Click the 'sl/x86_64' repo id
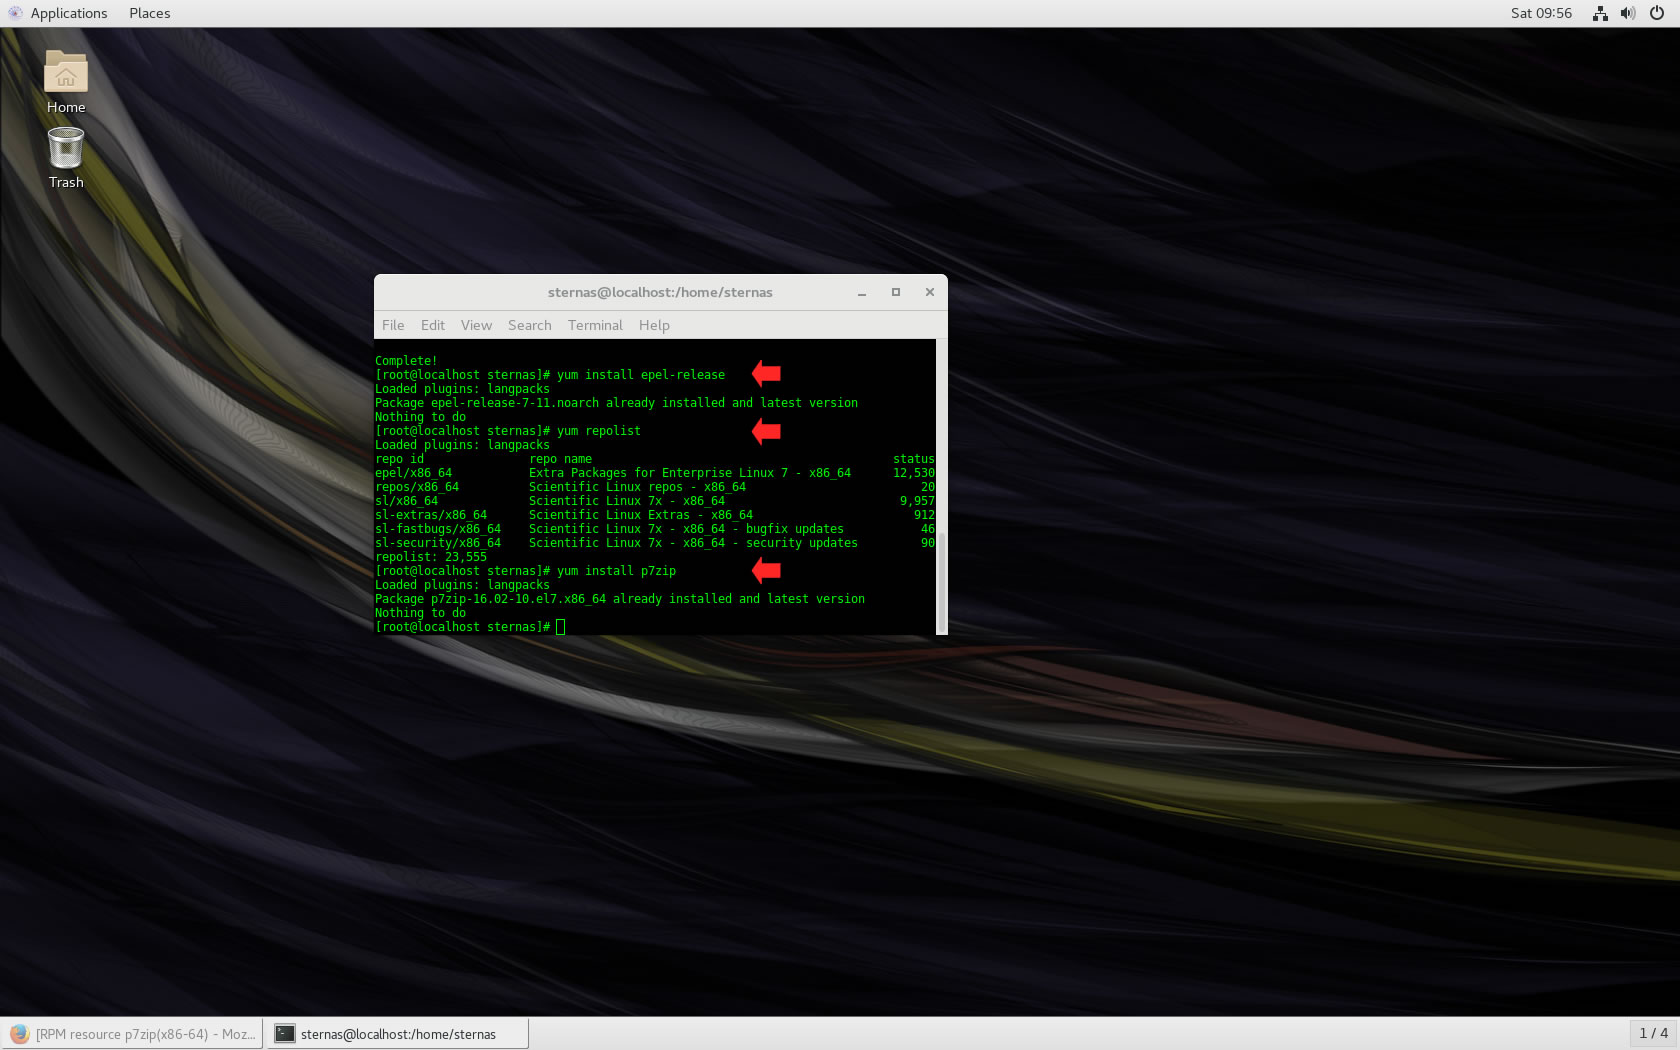The width and height of the screenshot is (1680, 1050). [406, 501]
